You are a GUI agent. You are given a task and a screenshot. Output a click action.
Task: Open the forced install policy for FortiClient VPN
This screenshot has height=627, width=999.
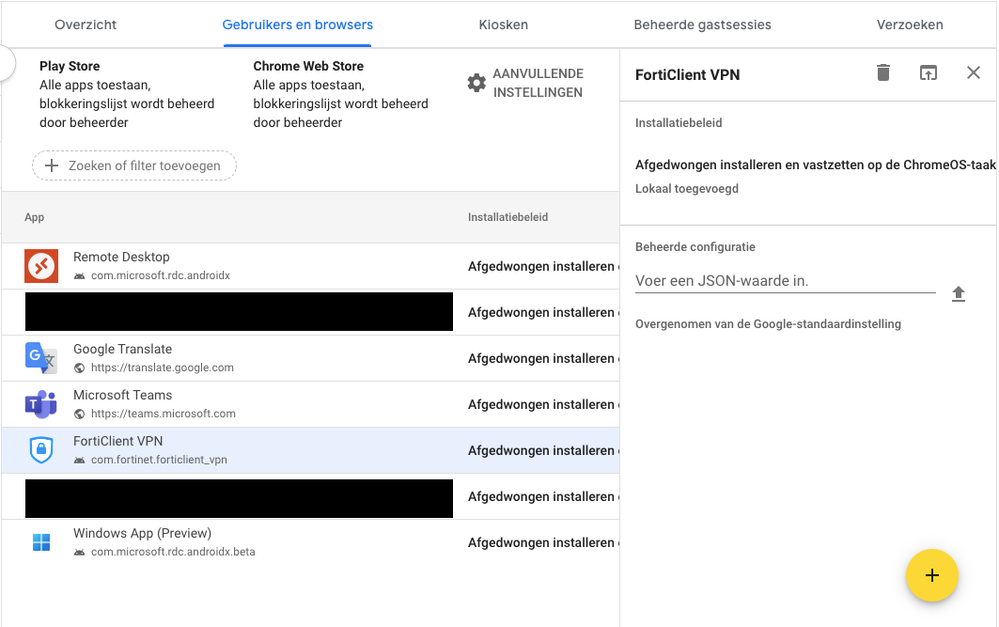[542, 451]
